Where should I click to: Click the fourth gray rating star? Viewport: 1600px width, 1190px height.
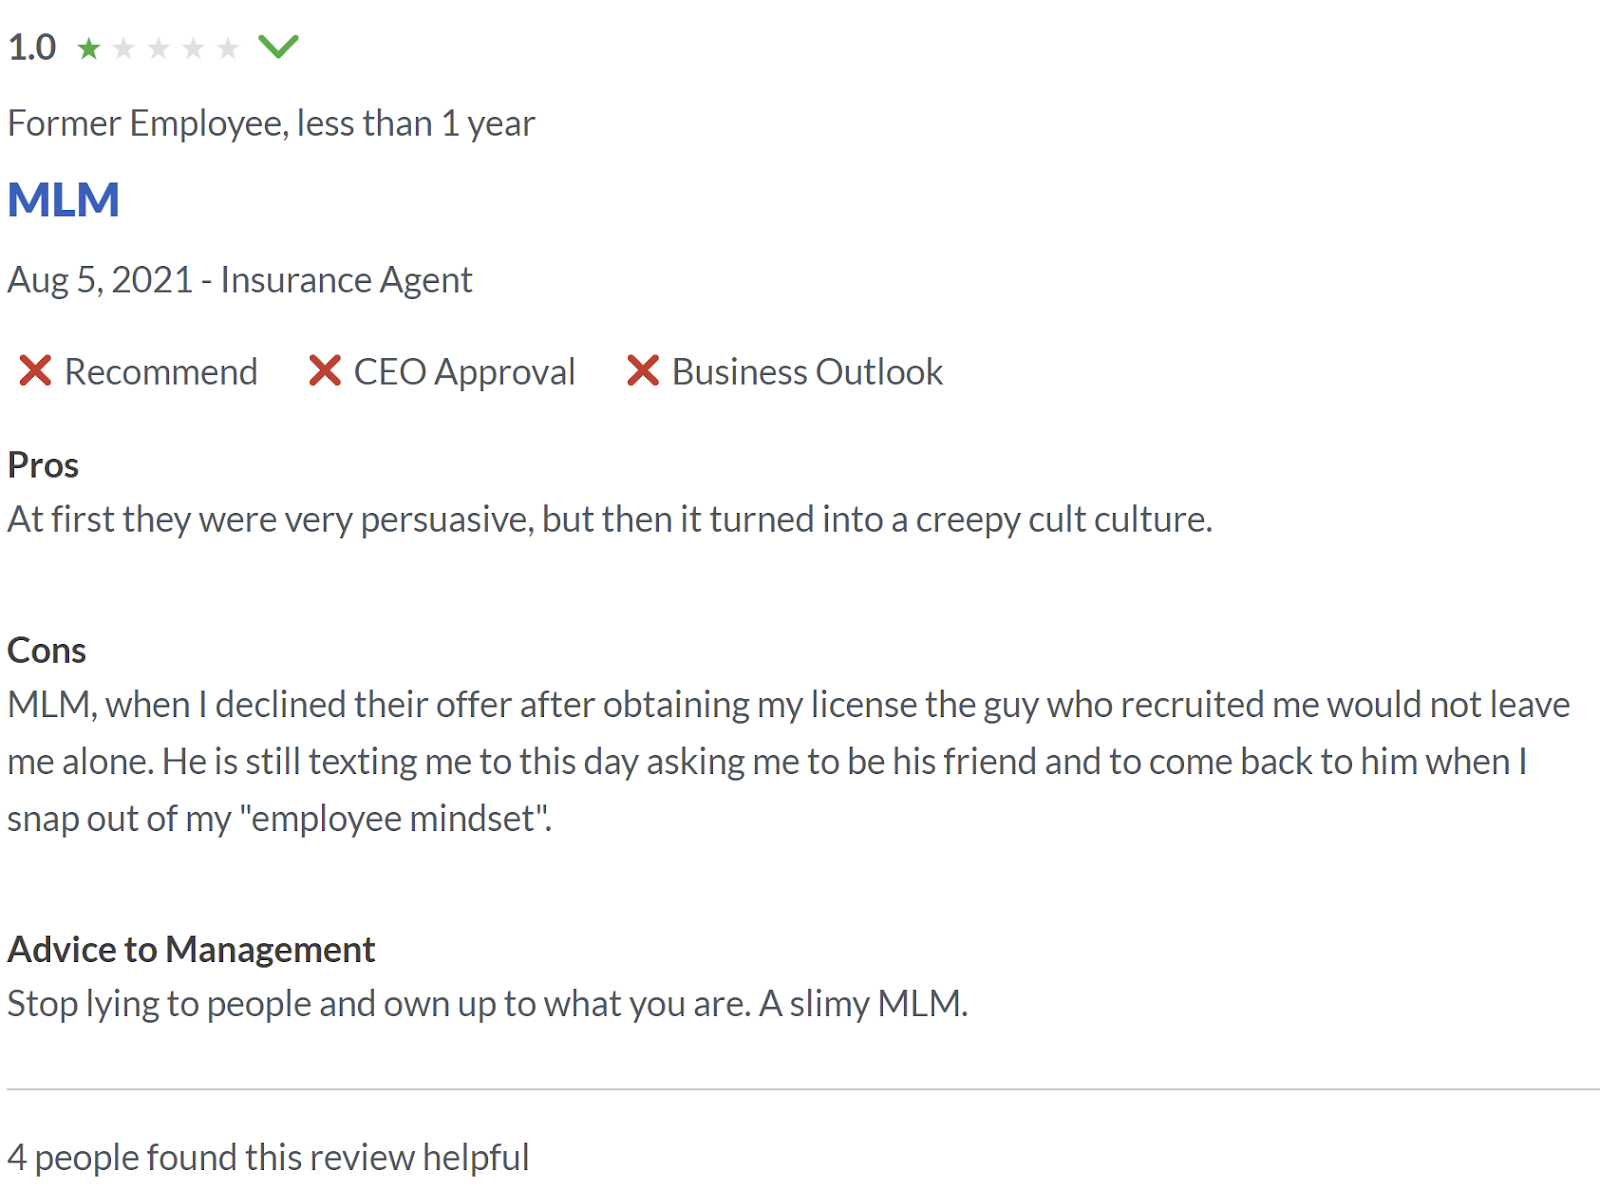(x=194, y=48)
